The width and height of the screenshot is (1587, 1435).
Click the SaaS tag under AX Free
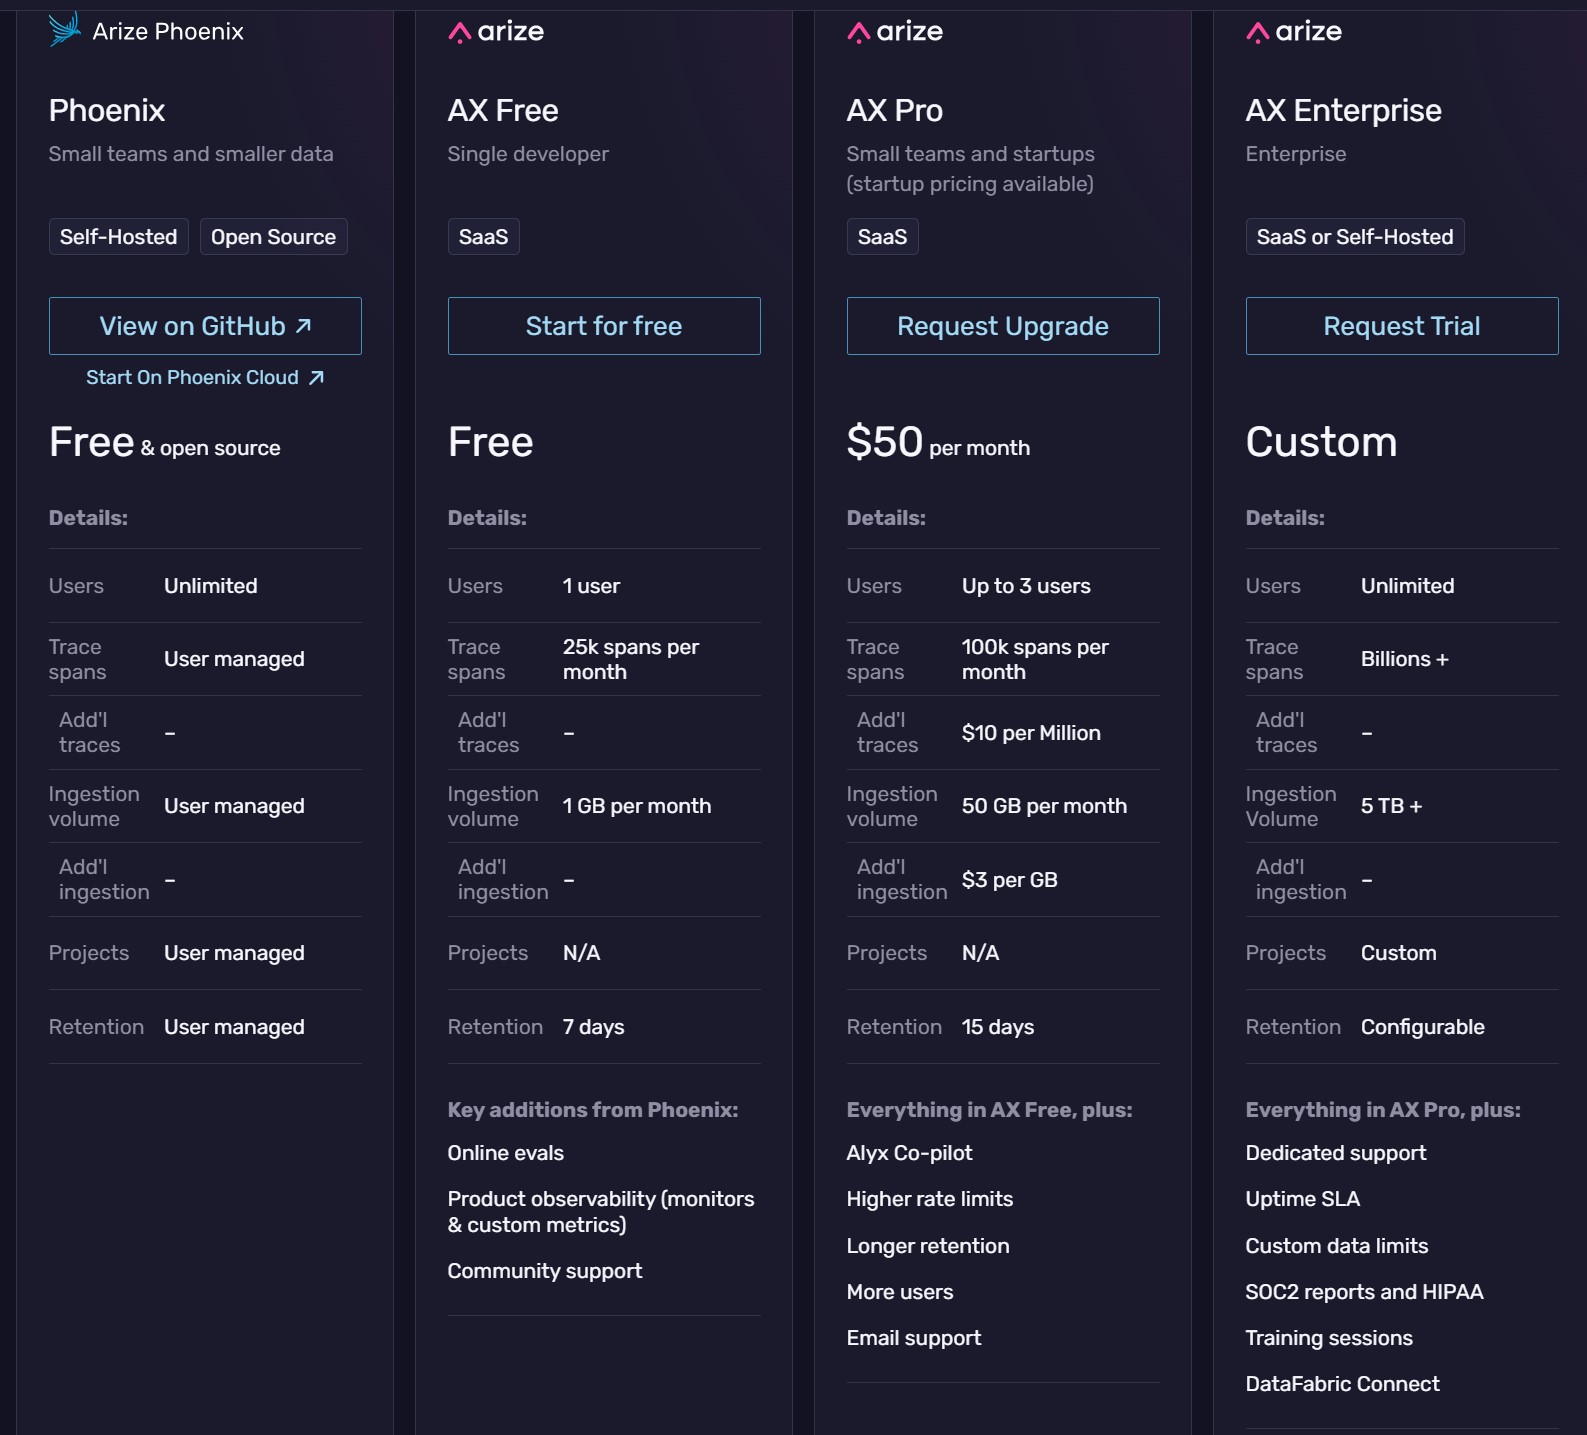pyautogui.click(x=483, y=237)
